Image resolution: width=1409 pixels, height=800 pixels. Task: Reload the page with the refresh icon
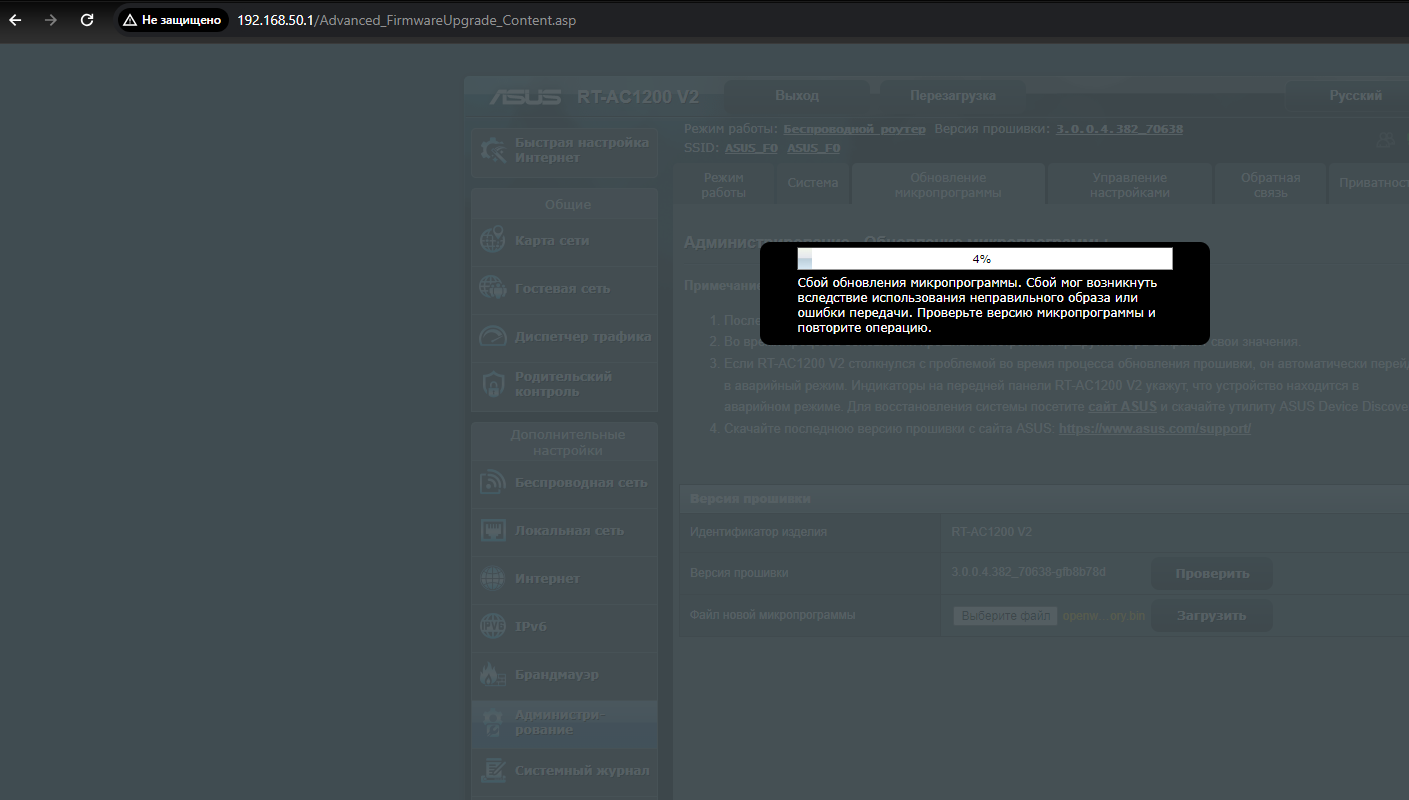click(x=87, y=20)
